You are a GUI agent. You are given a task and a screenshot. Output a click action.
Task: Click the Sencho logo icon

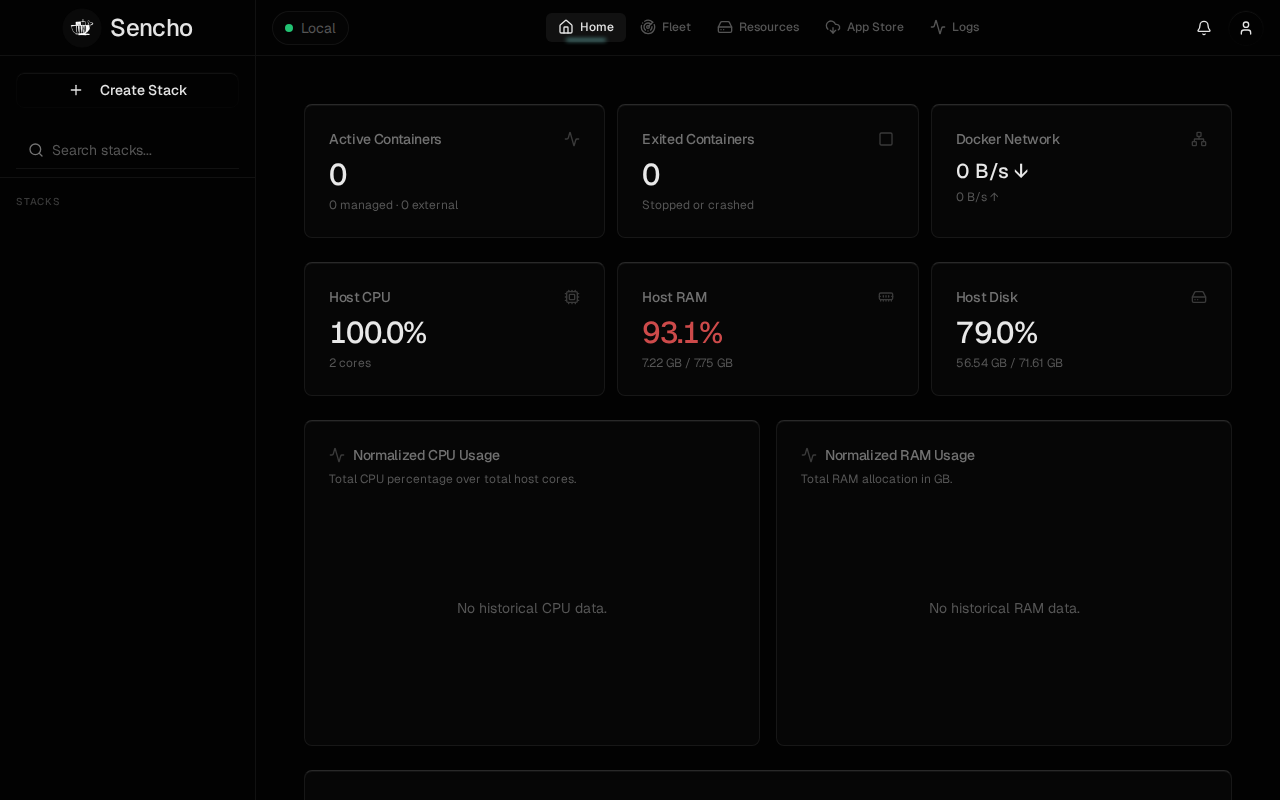click(x=82, y=28)
